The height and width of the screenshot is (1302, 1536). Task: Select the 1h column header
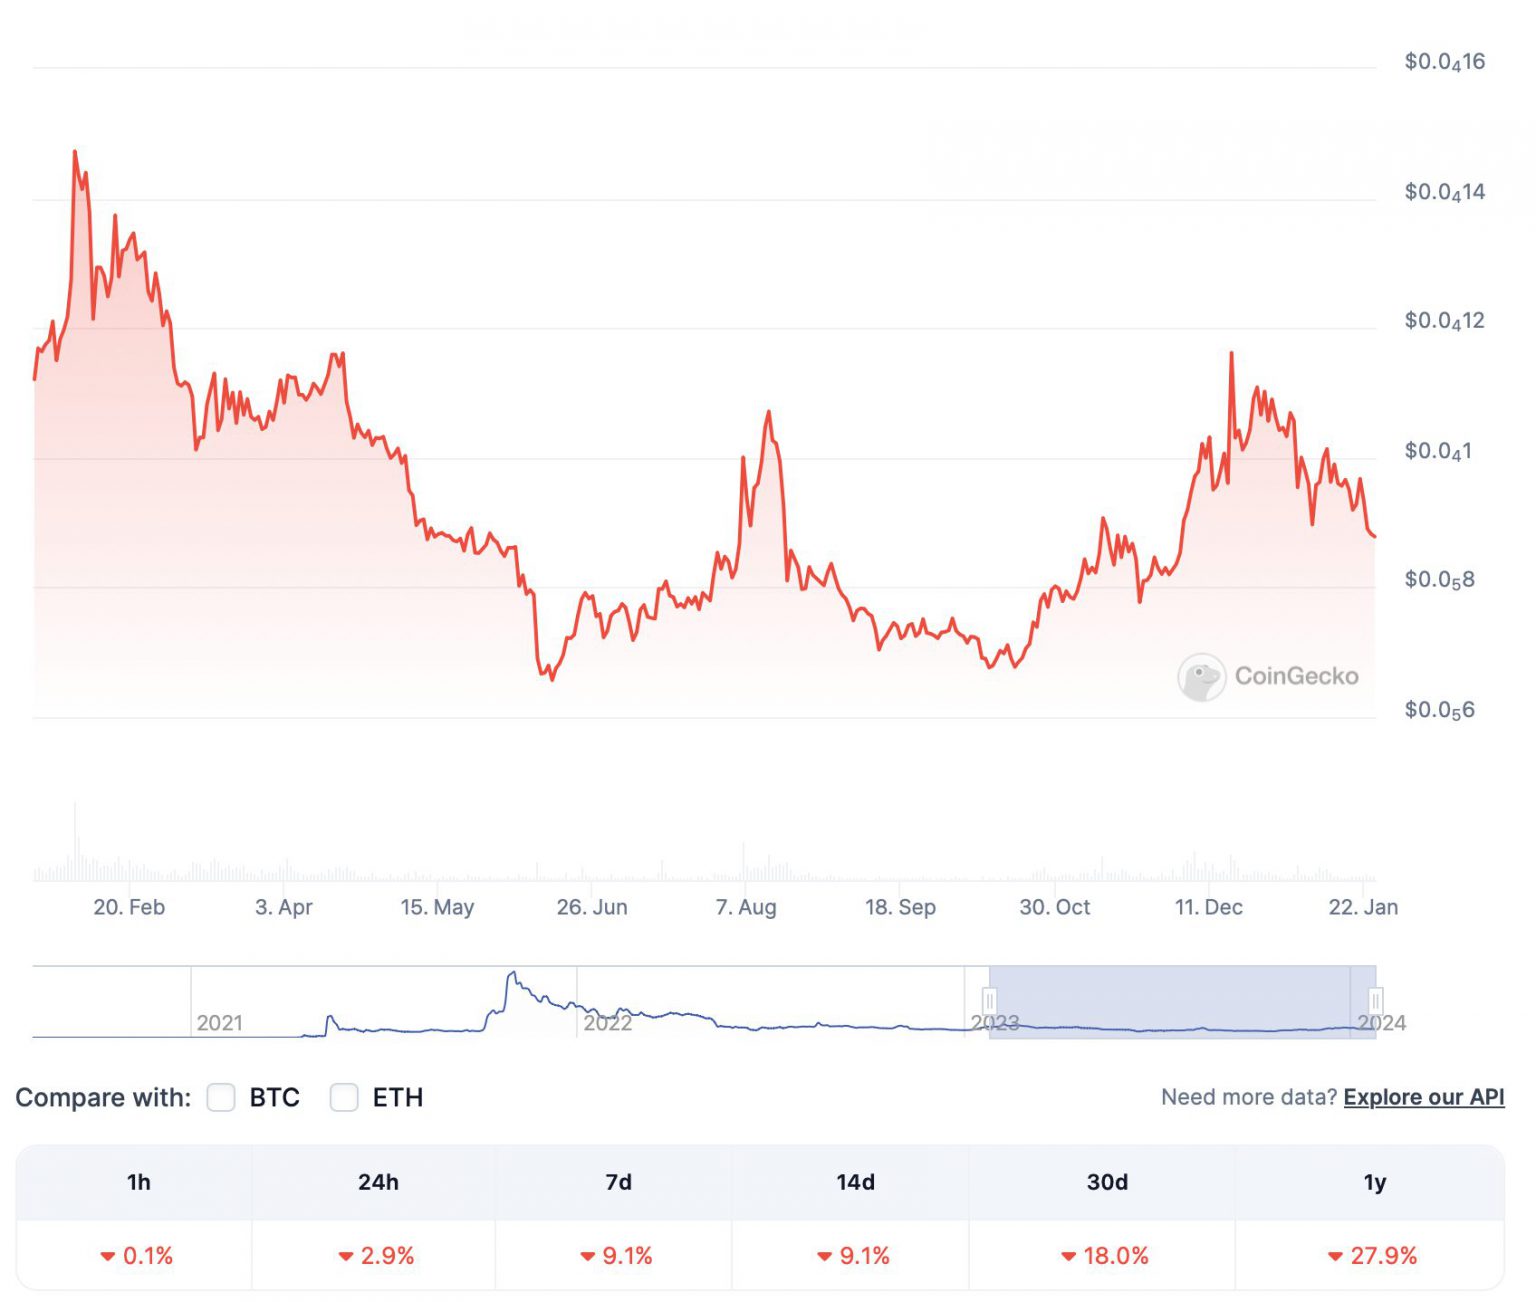pos(138,1182)
